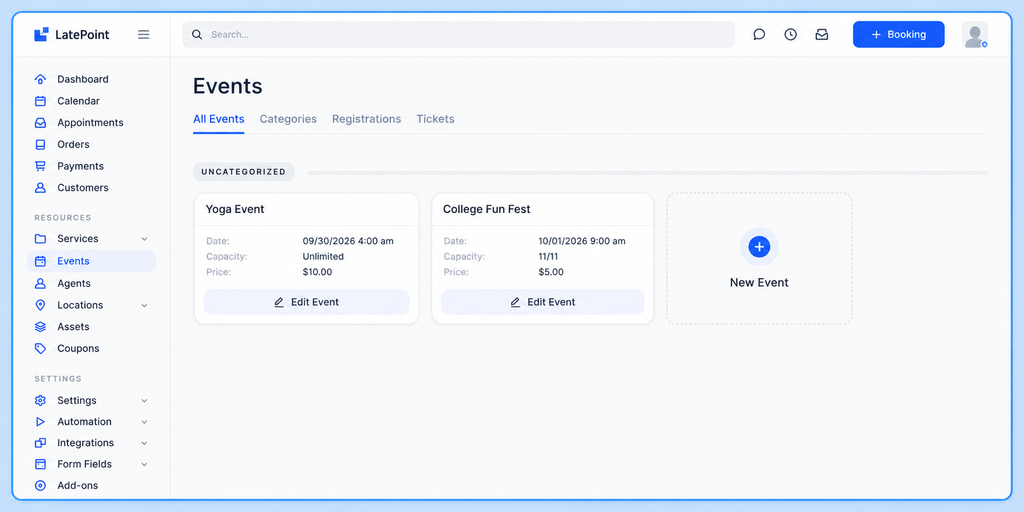Click Edit Event on Yoga Event card
Screen dimensions: 1024x512
click(x=306, y=302)
